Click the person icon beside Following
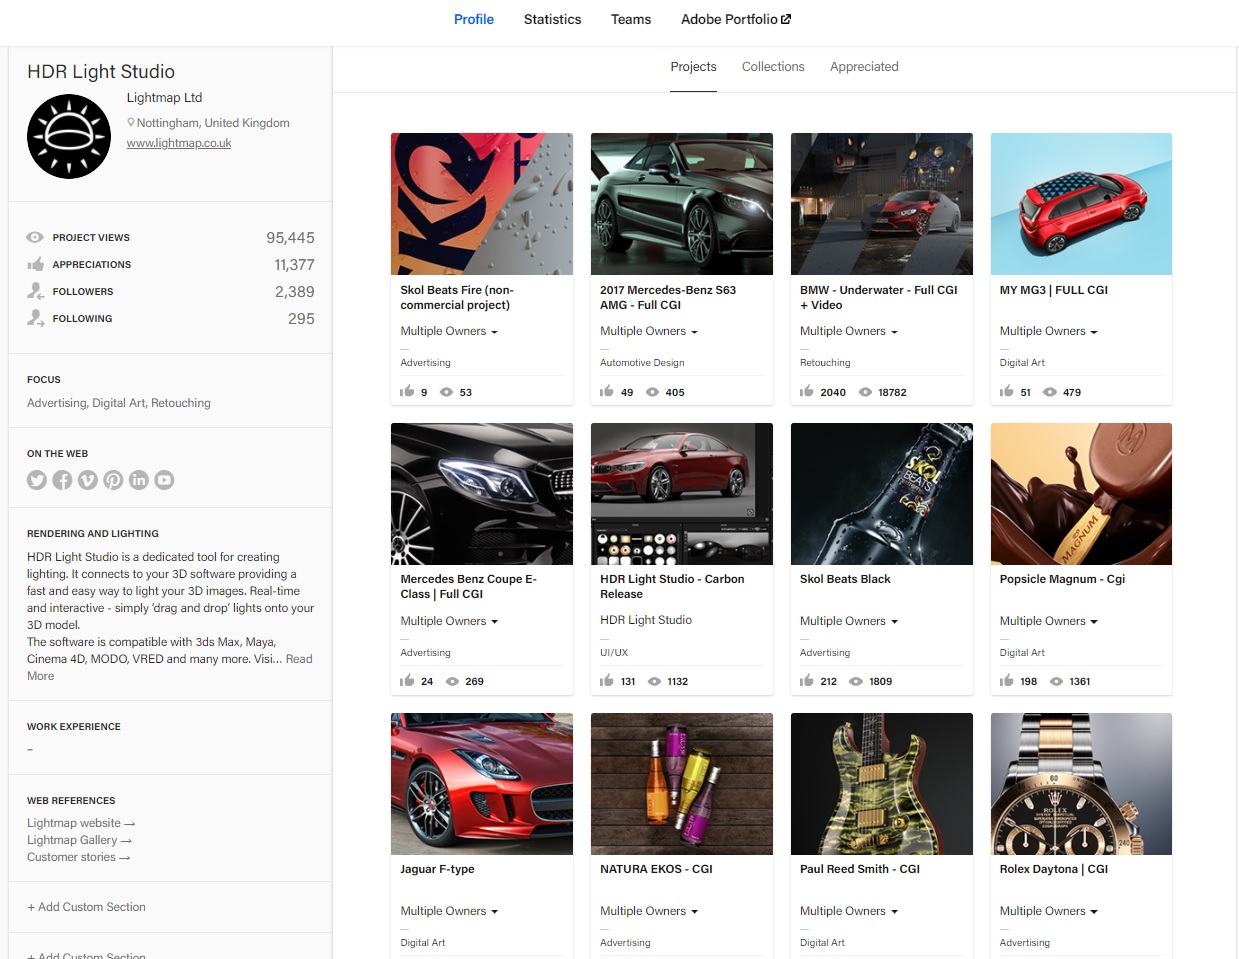 click(35, 318)
